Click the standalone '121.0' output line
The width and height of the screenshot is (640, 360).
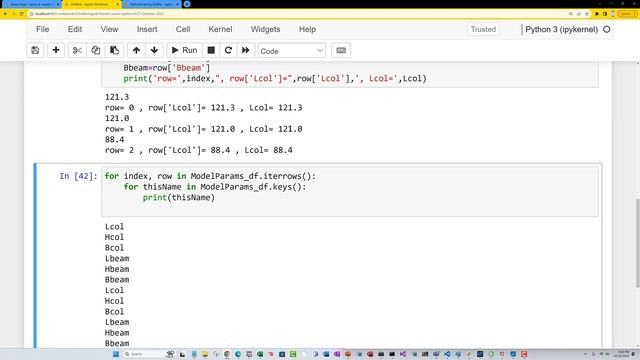click(x=117, y=118)
